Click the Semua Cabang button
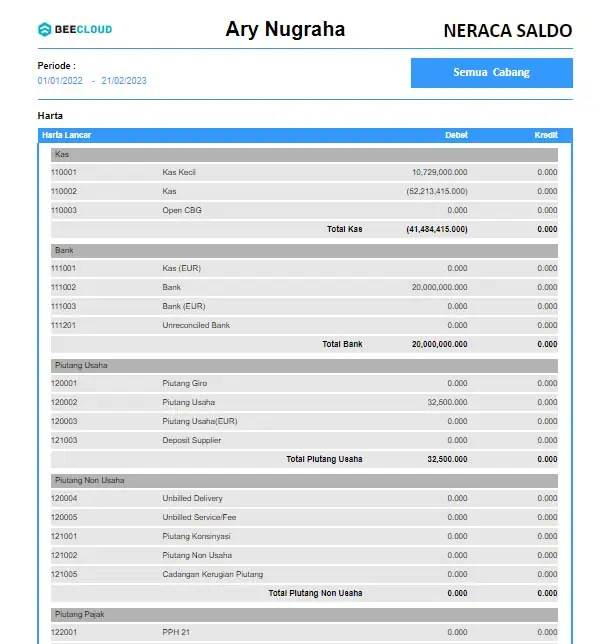Viewport: 610px width, 644px height. click(x=491, y=73)
